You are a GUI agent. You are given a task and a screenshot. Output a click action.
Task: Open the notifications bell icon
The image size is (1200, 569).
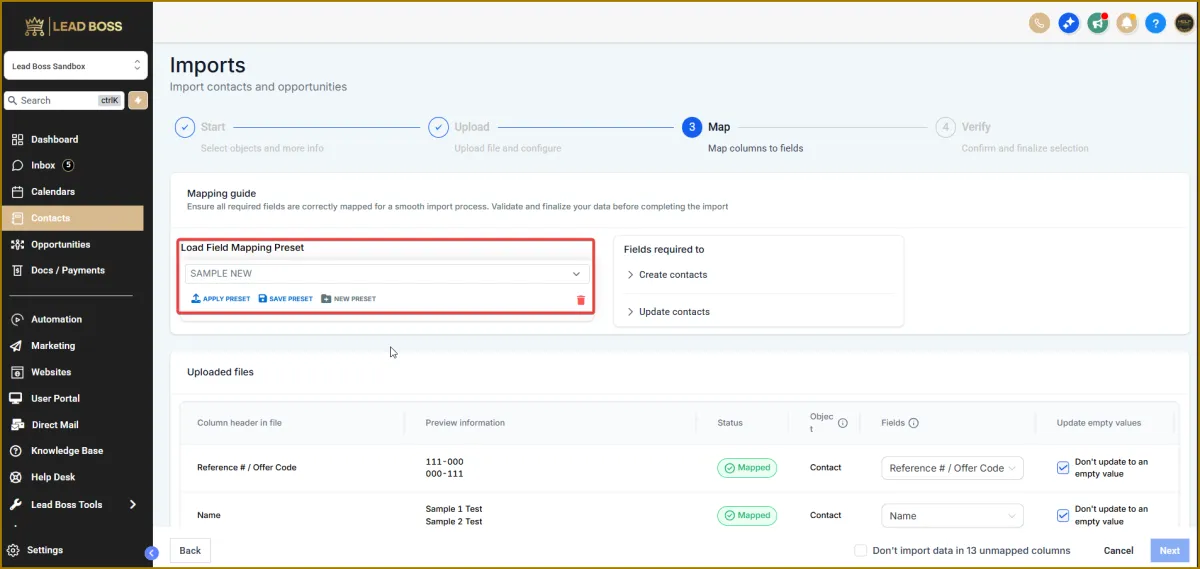pyautogui.click(x=1127, y=23)
